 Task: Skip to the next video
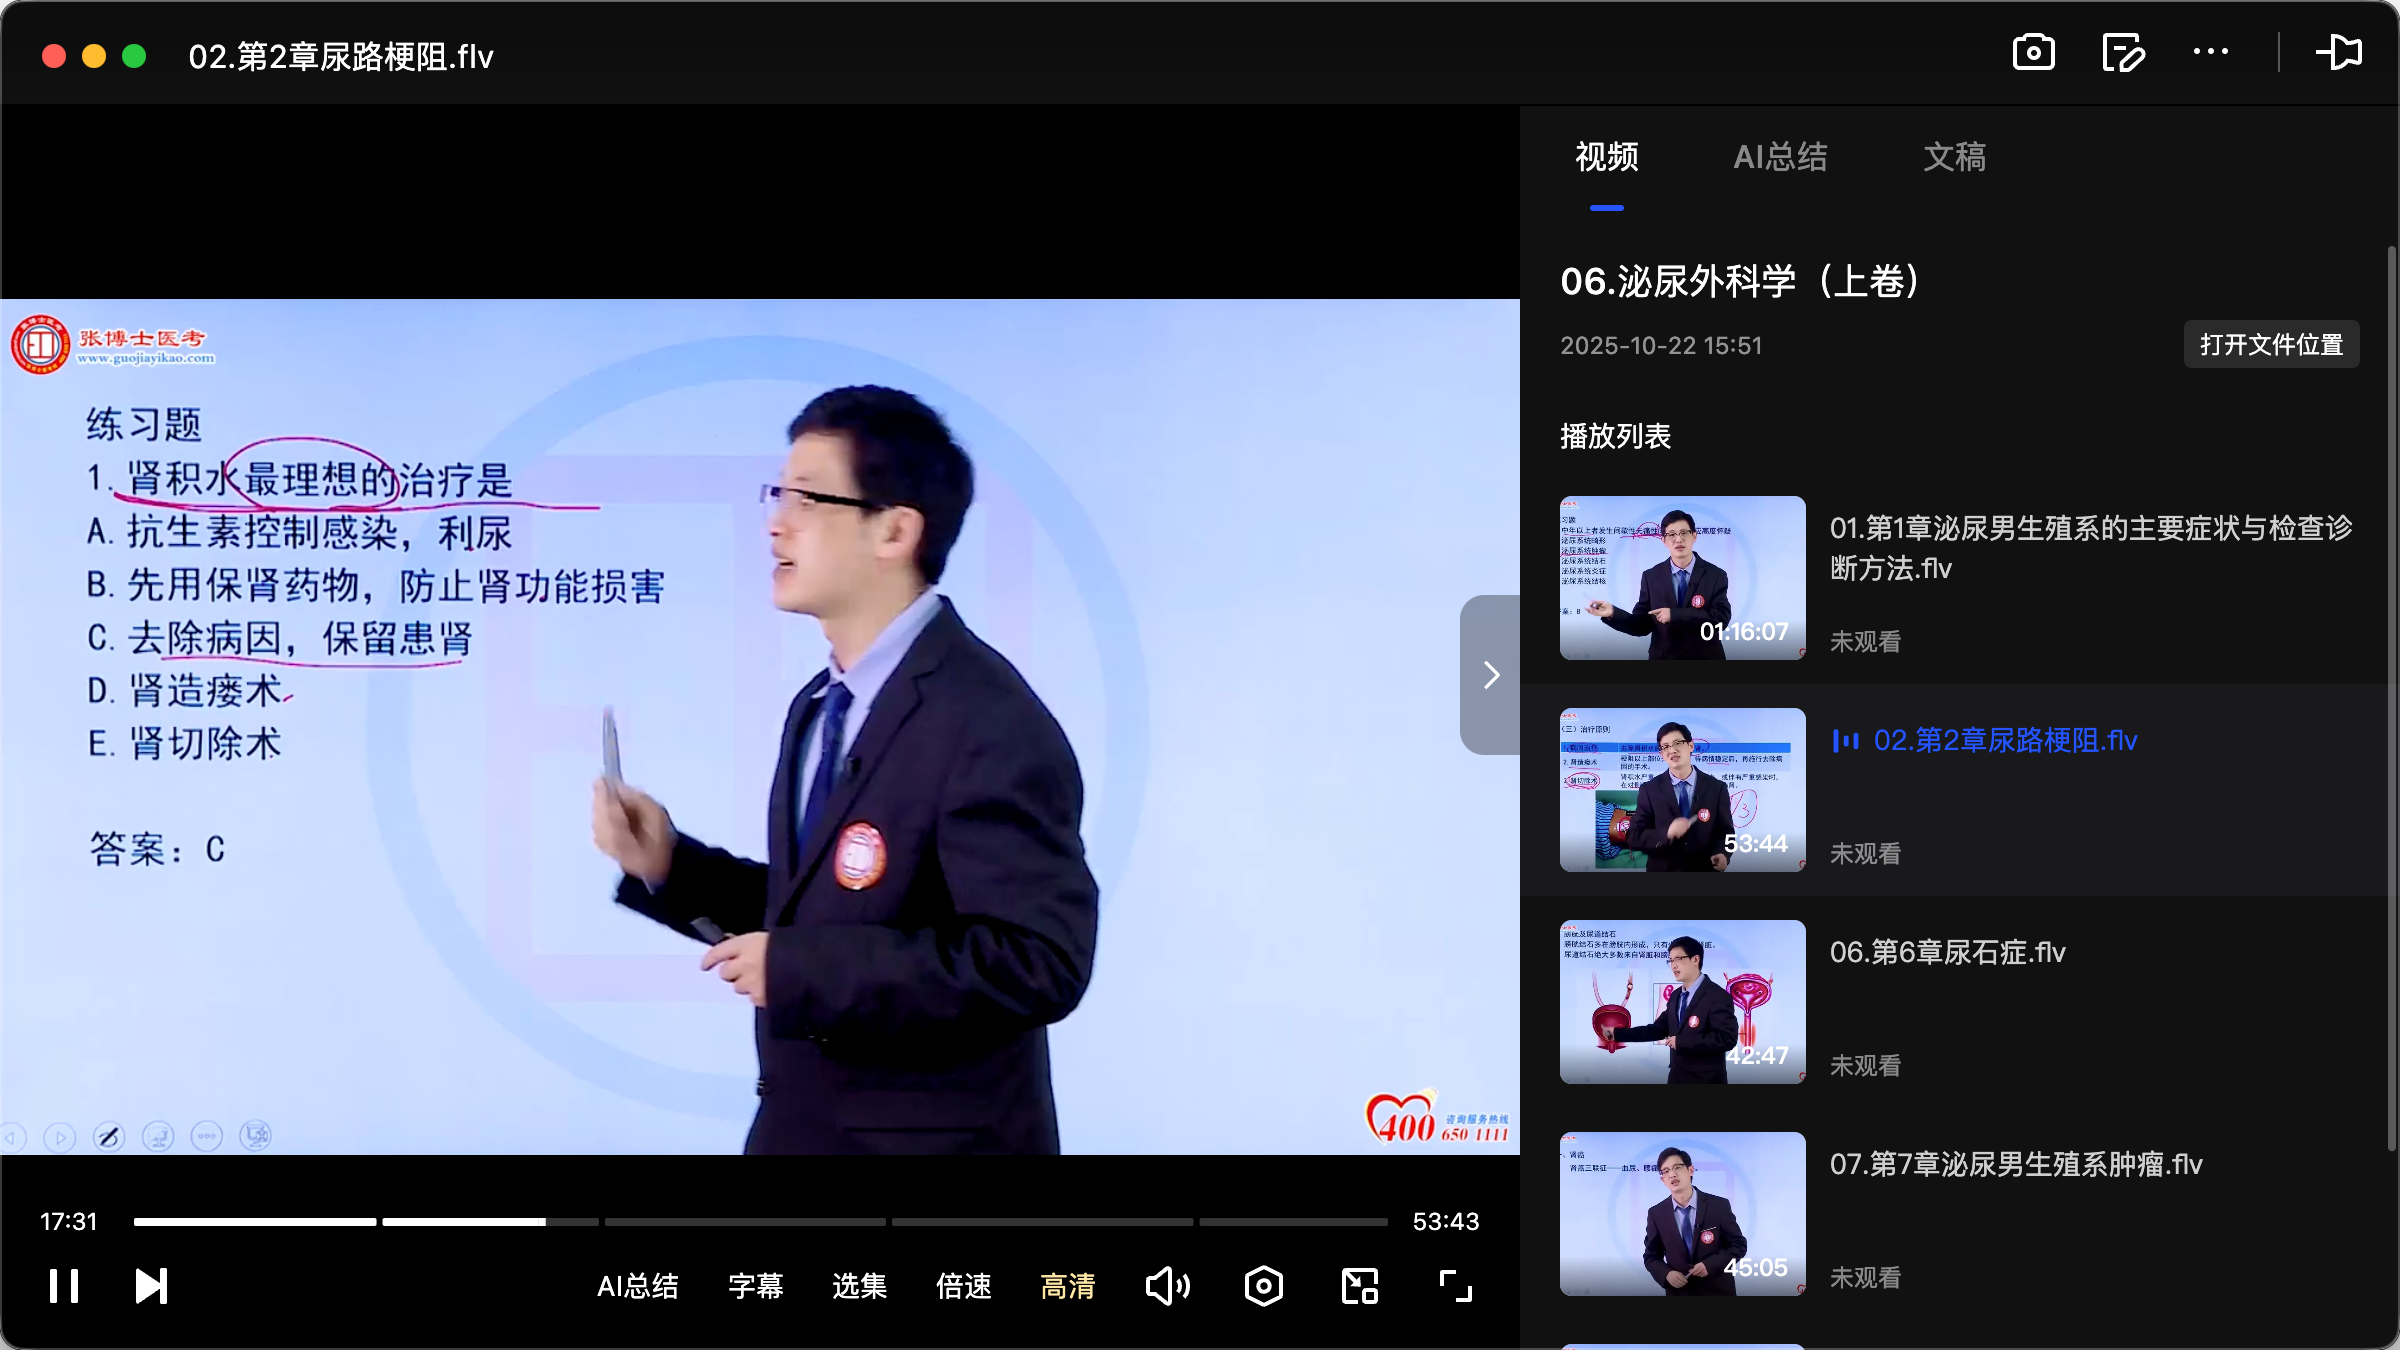[150, 1286]
